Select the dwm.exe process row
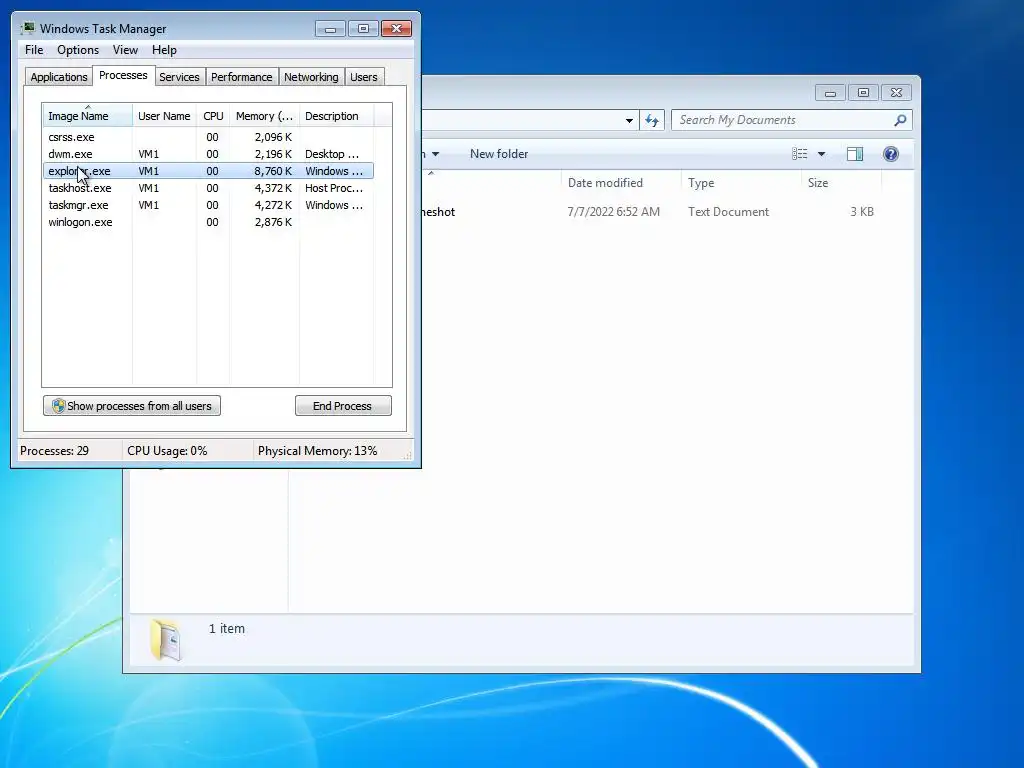The image size is (1024, 768). (x=208, y=154)
